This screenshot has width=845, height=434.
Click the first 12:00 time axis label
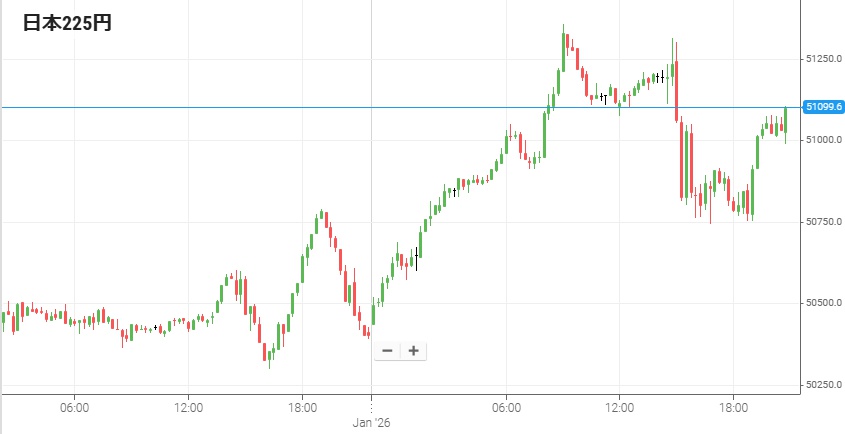(x=189, y=407)
